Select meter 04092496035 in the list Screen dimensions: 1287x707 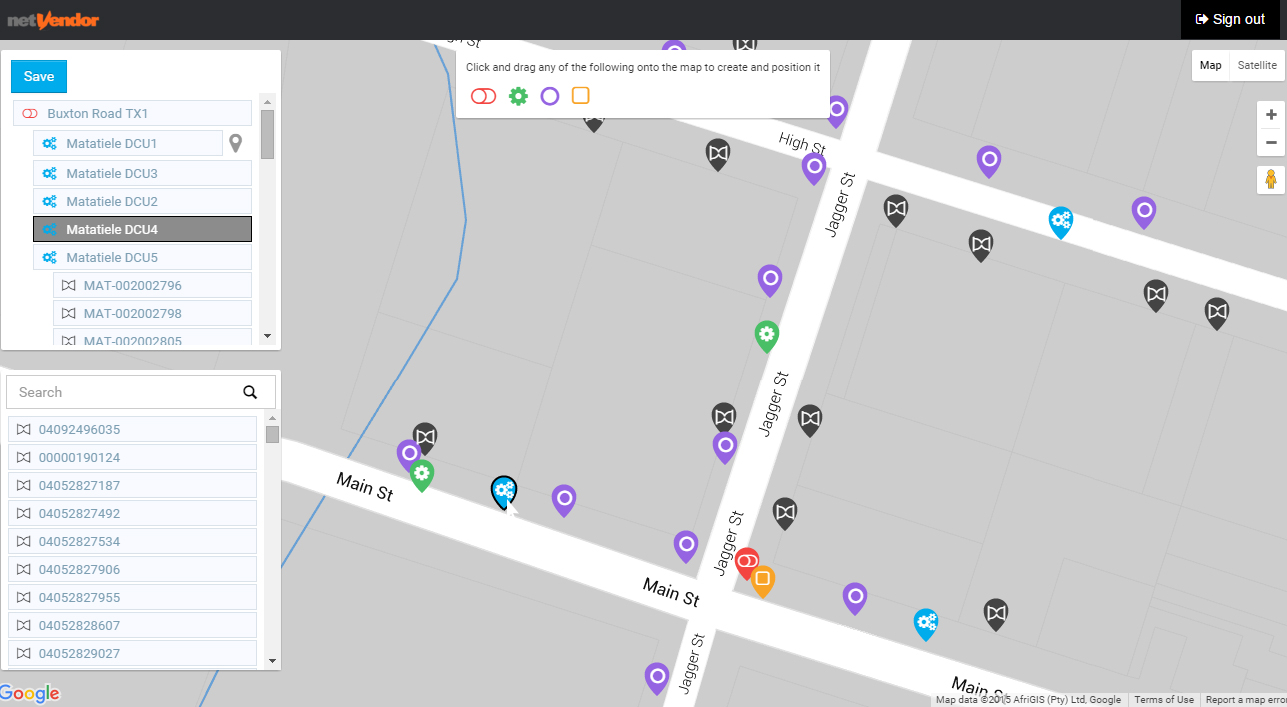(133, 430)
